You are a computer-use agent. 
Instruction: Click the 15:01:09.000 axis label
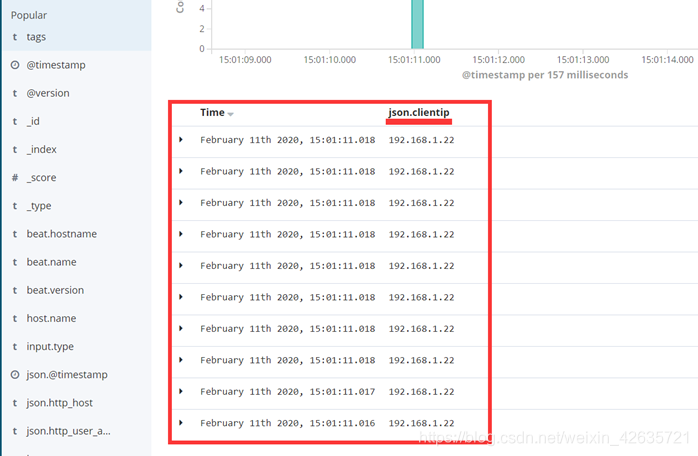[245, 60]
